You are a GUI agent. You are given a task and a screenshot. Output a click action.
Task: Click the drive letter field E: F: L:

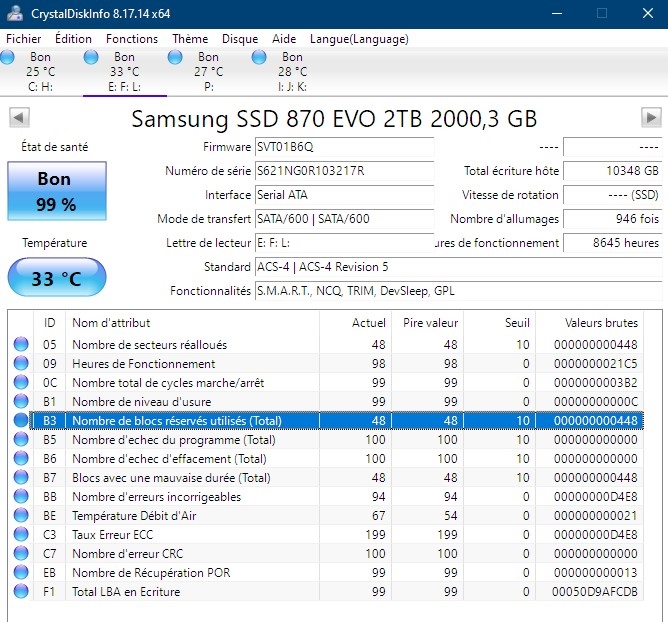coord(344,243)
